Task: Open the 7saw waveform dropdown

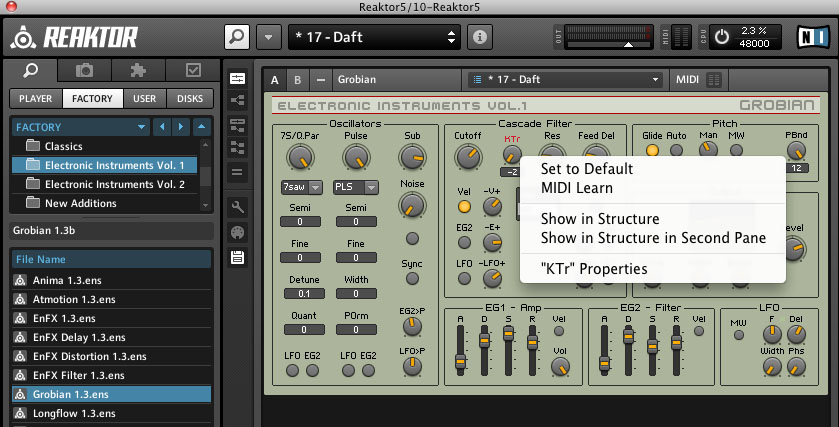Action: point(301,187)
